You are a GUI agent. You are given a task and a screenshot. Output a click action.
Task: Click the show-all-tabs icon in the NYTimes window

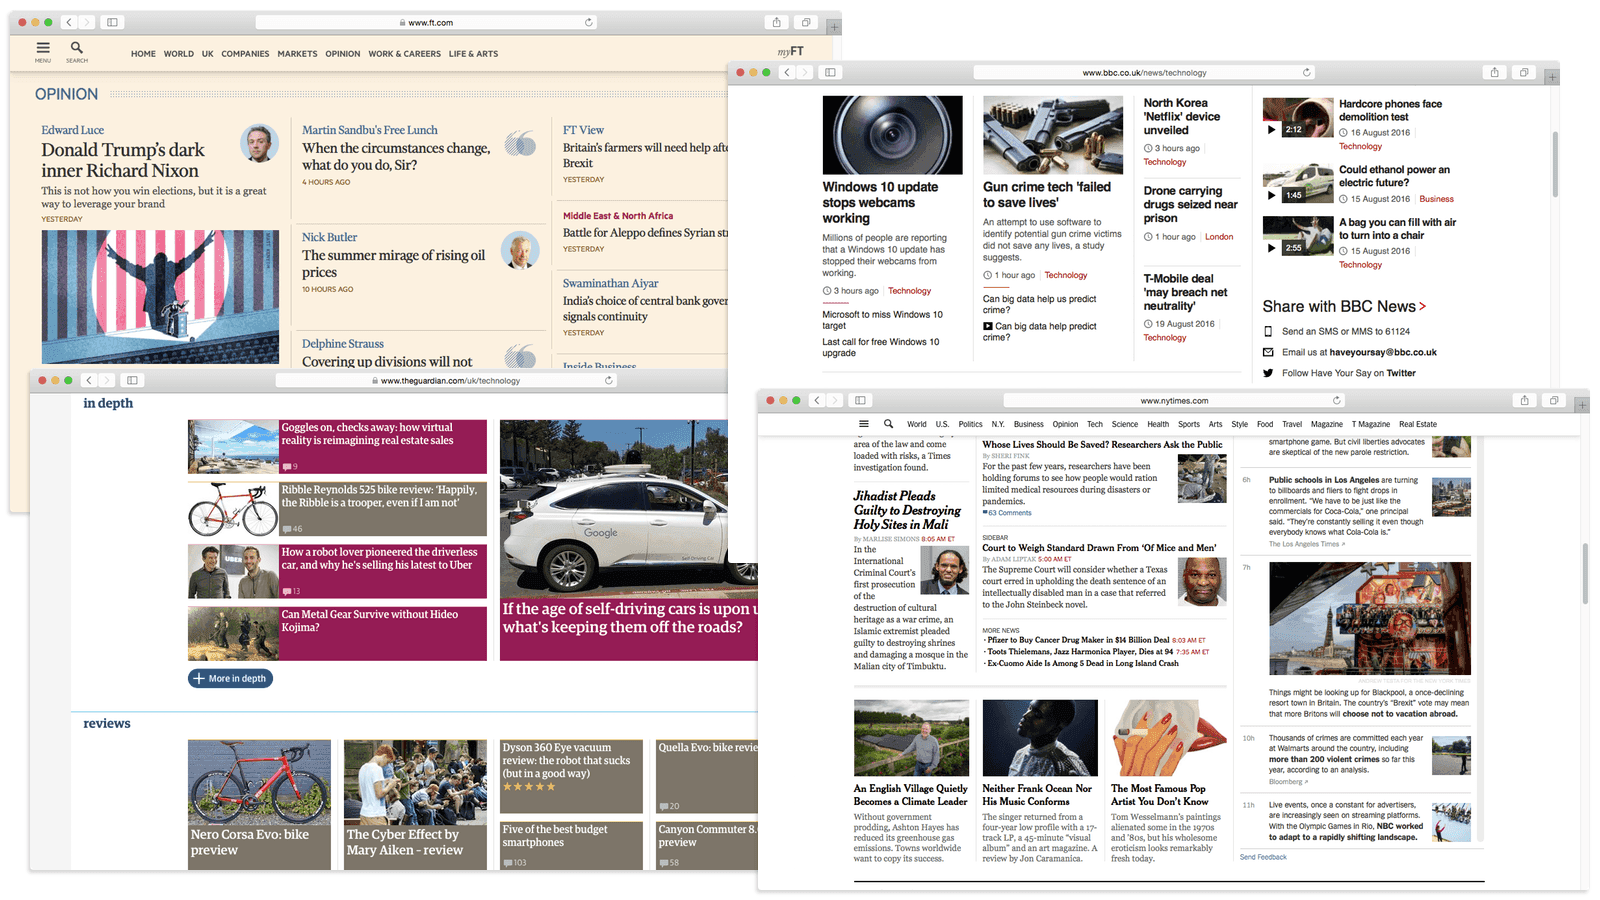pyautogui.click(x=1555, y=400)
